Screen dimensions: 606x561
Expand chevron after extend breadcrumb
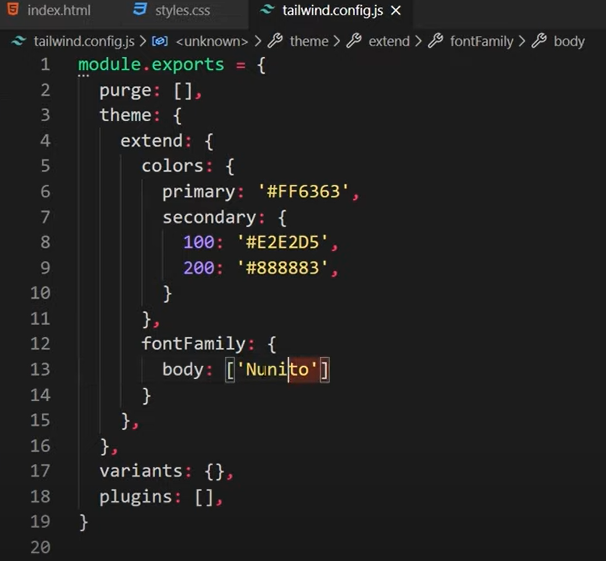coord(418,41)
